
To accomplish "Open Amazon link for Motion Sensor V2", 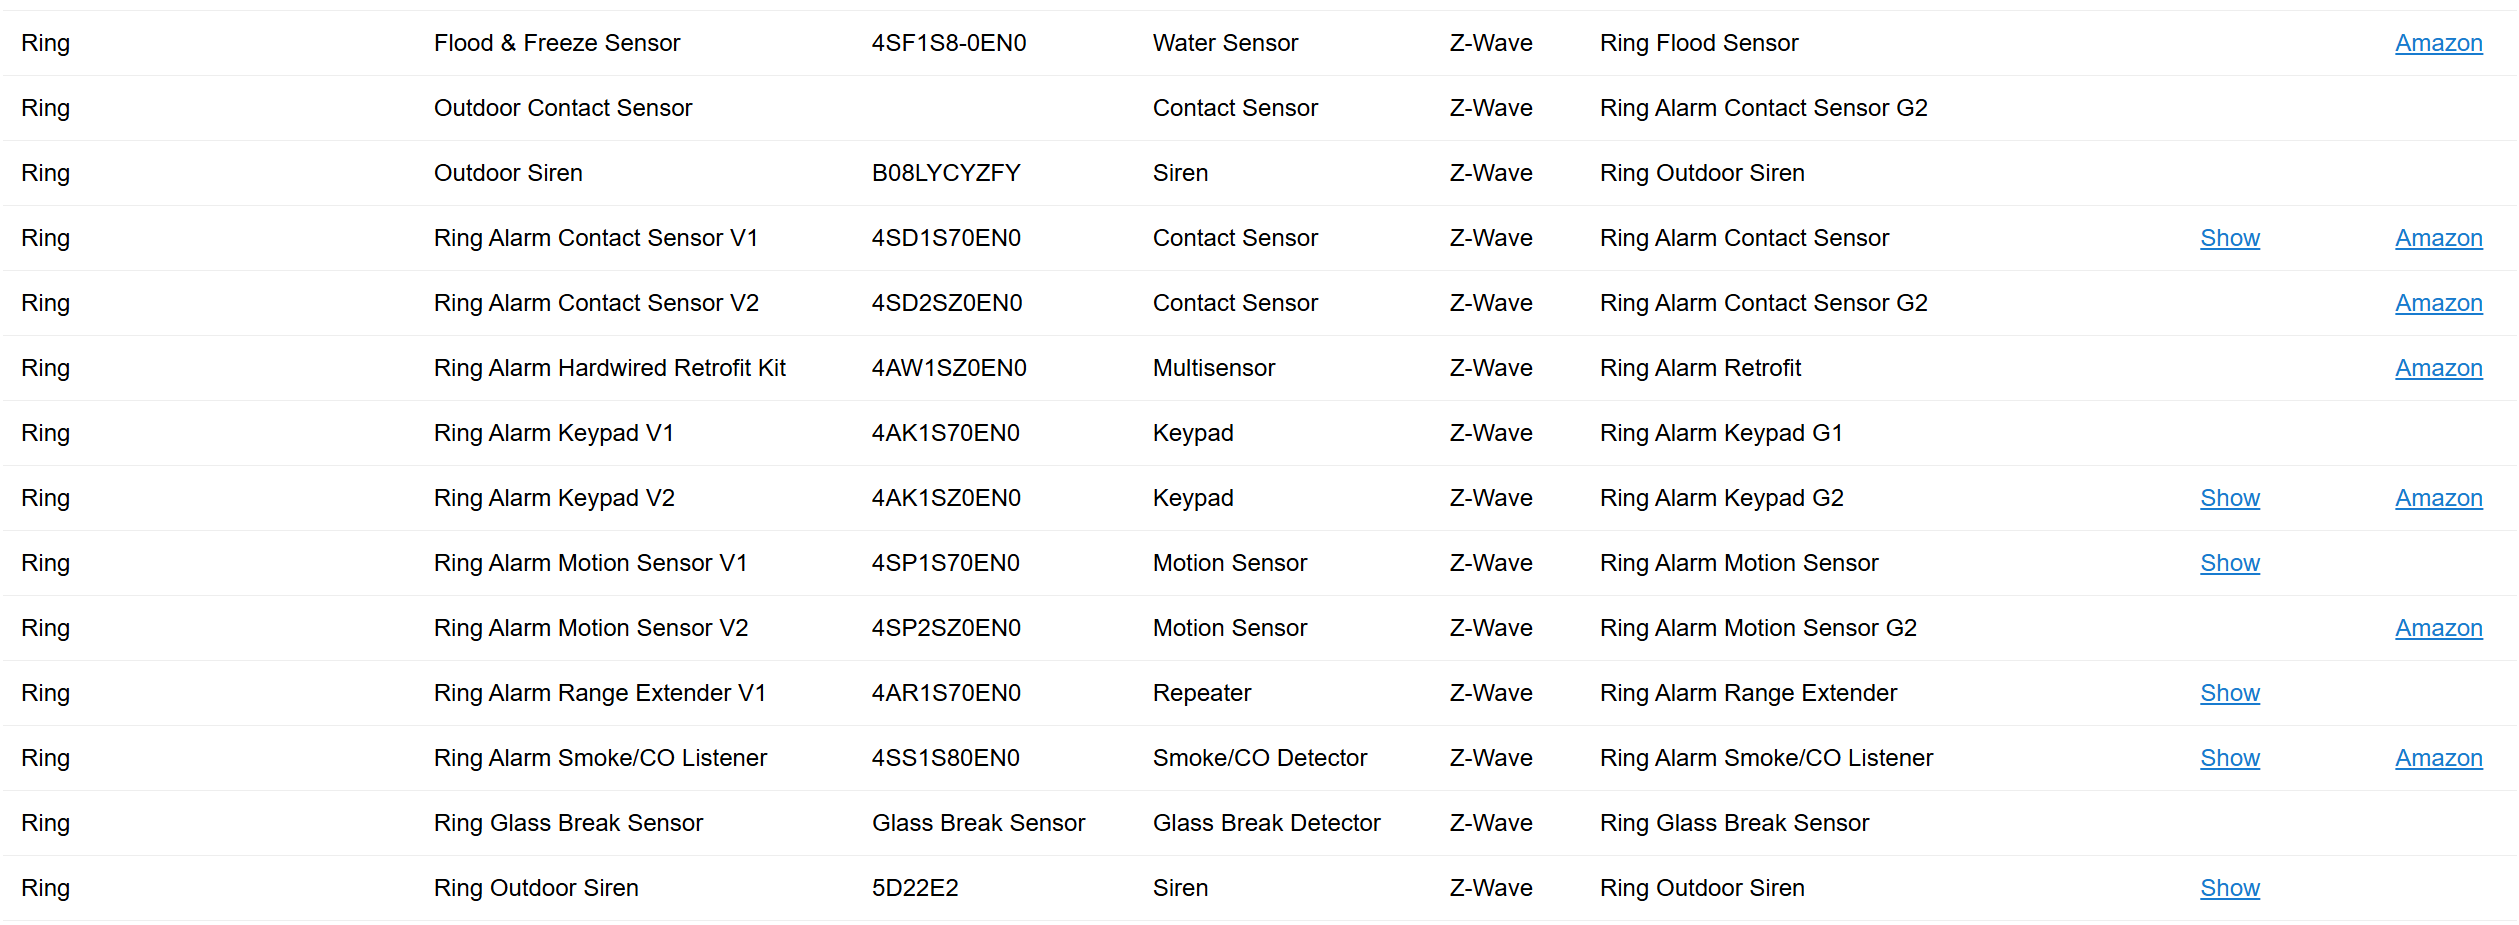I will point(2438,628).
